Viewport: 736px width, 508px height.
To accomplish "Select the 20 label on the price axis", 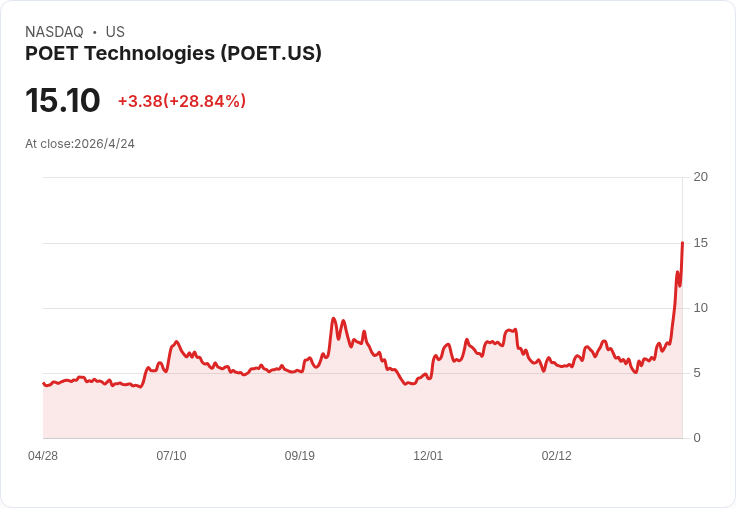I will [700, 177].
